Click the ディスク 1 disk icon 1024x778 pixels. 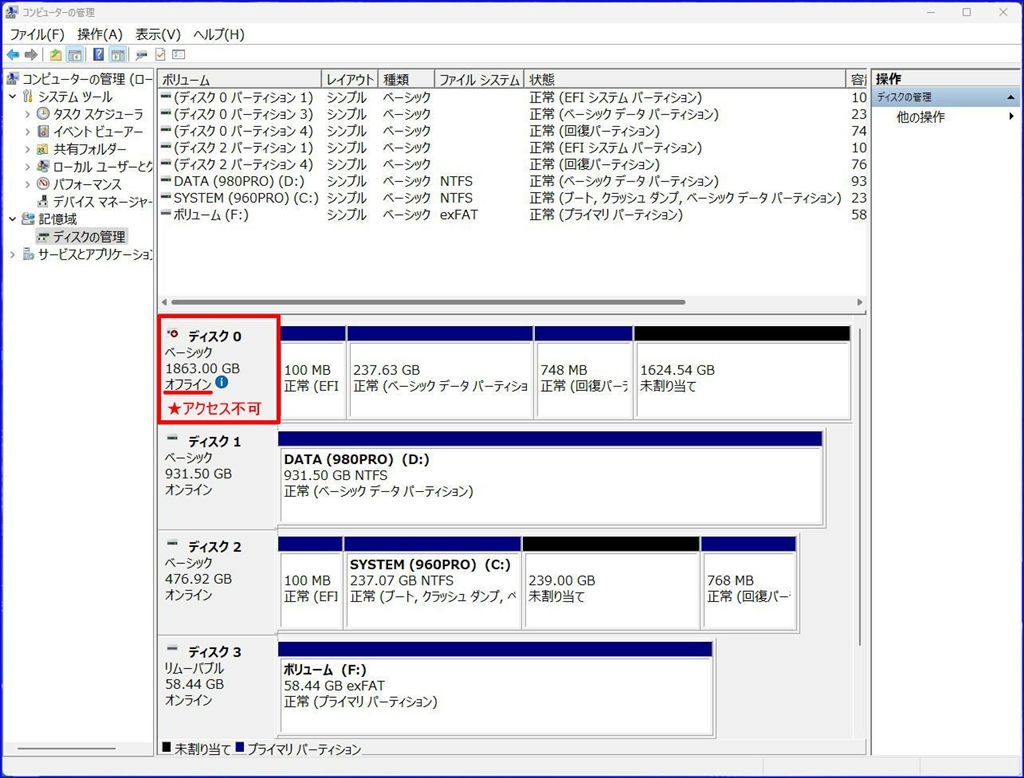click(x=172, y=438)
